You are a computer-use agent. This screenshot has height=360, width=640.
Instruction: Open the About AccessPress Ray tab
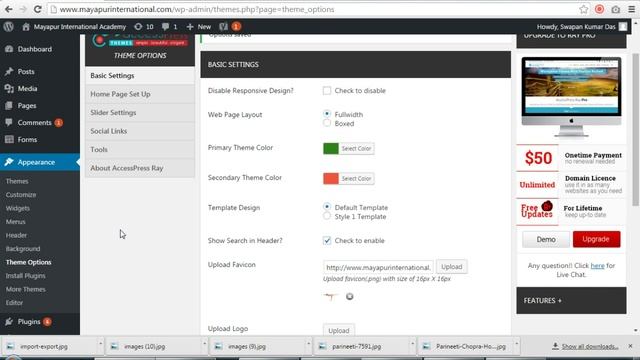point(140,168)
